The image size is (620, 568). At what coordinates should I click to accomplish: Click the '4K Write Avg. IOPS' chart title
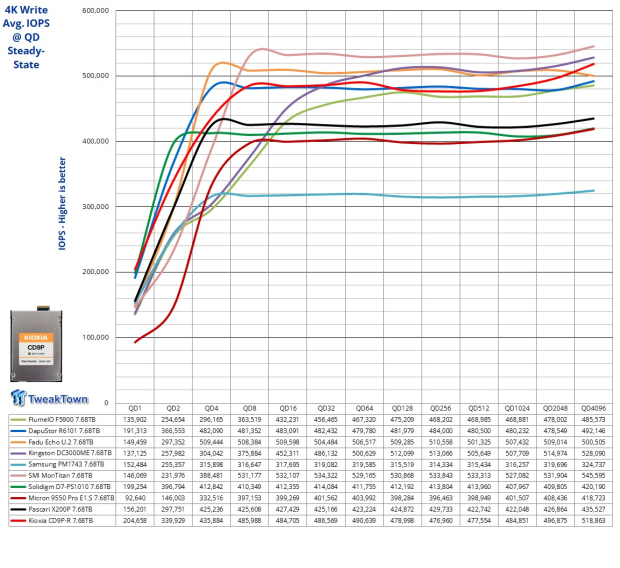[26, 37]
